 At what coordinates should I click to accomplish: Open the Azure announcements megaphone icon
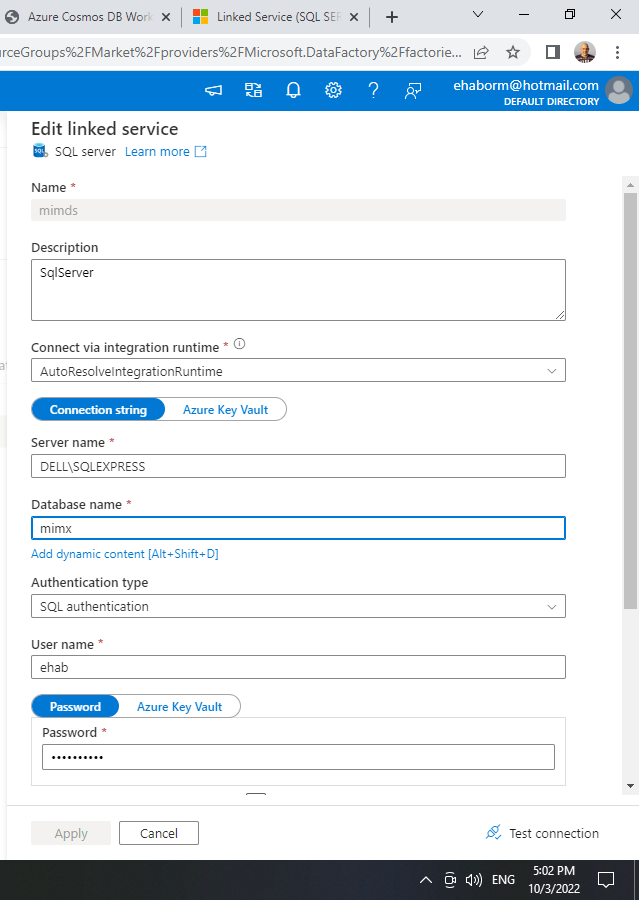[214, 91]
